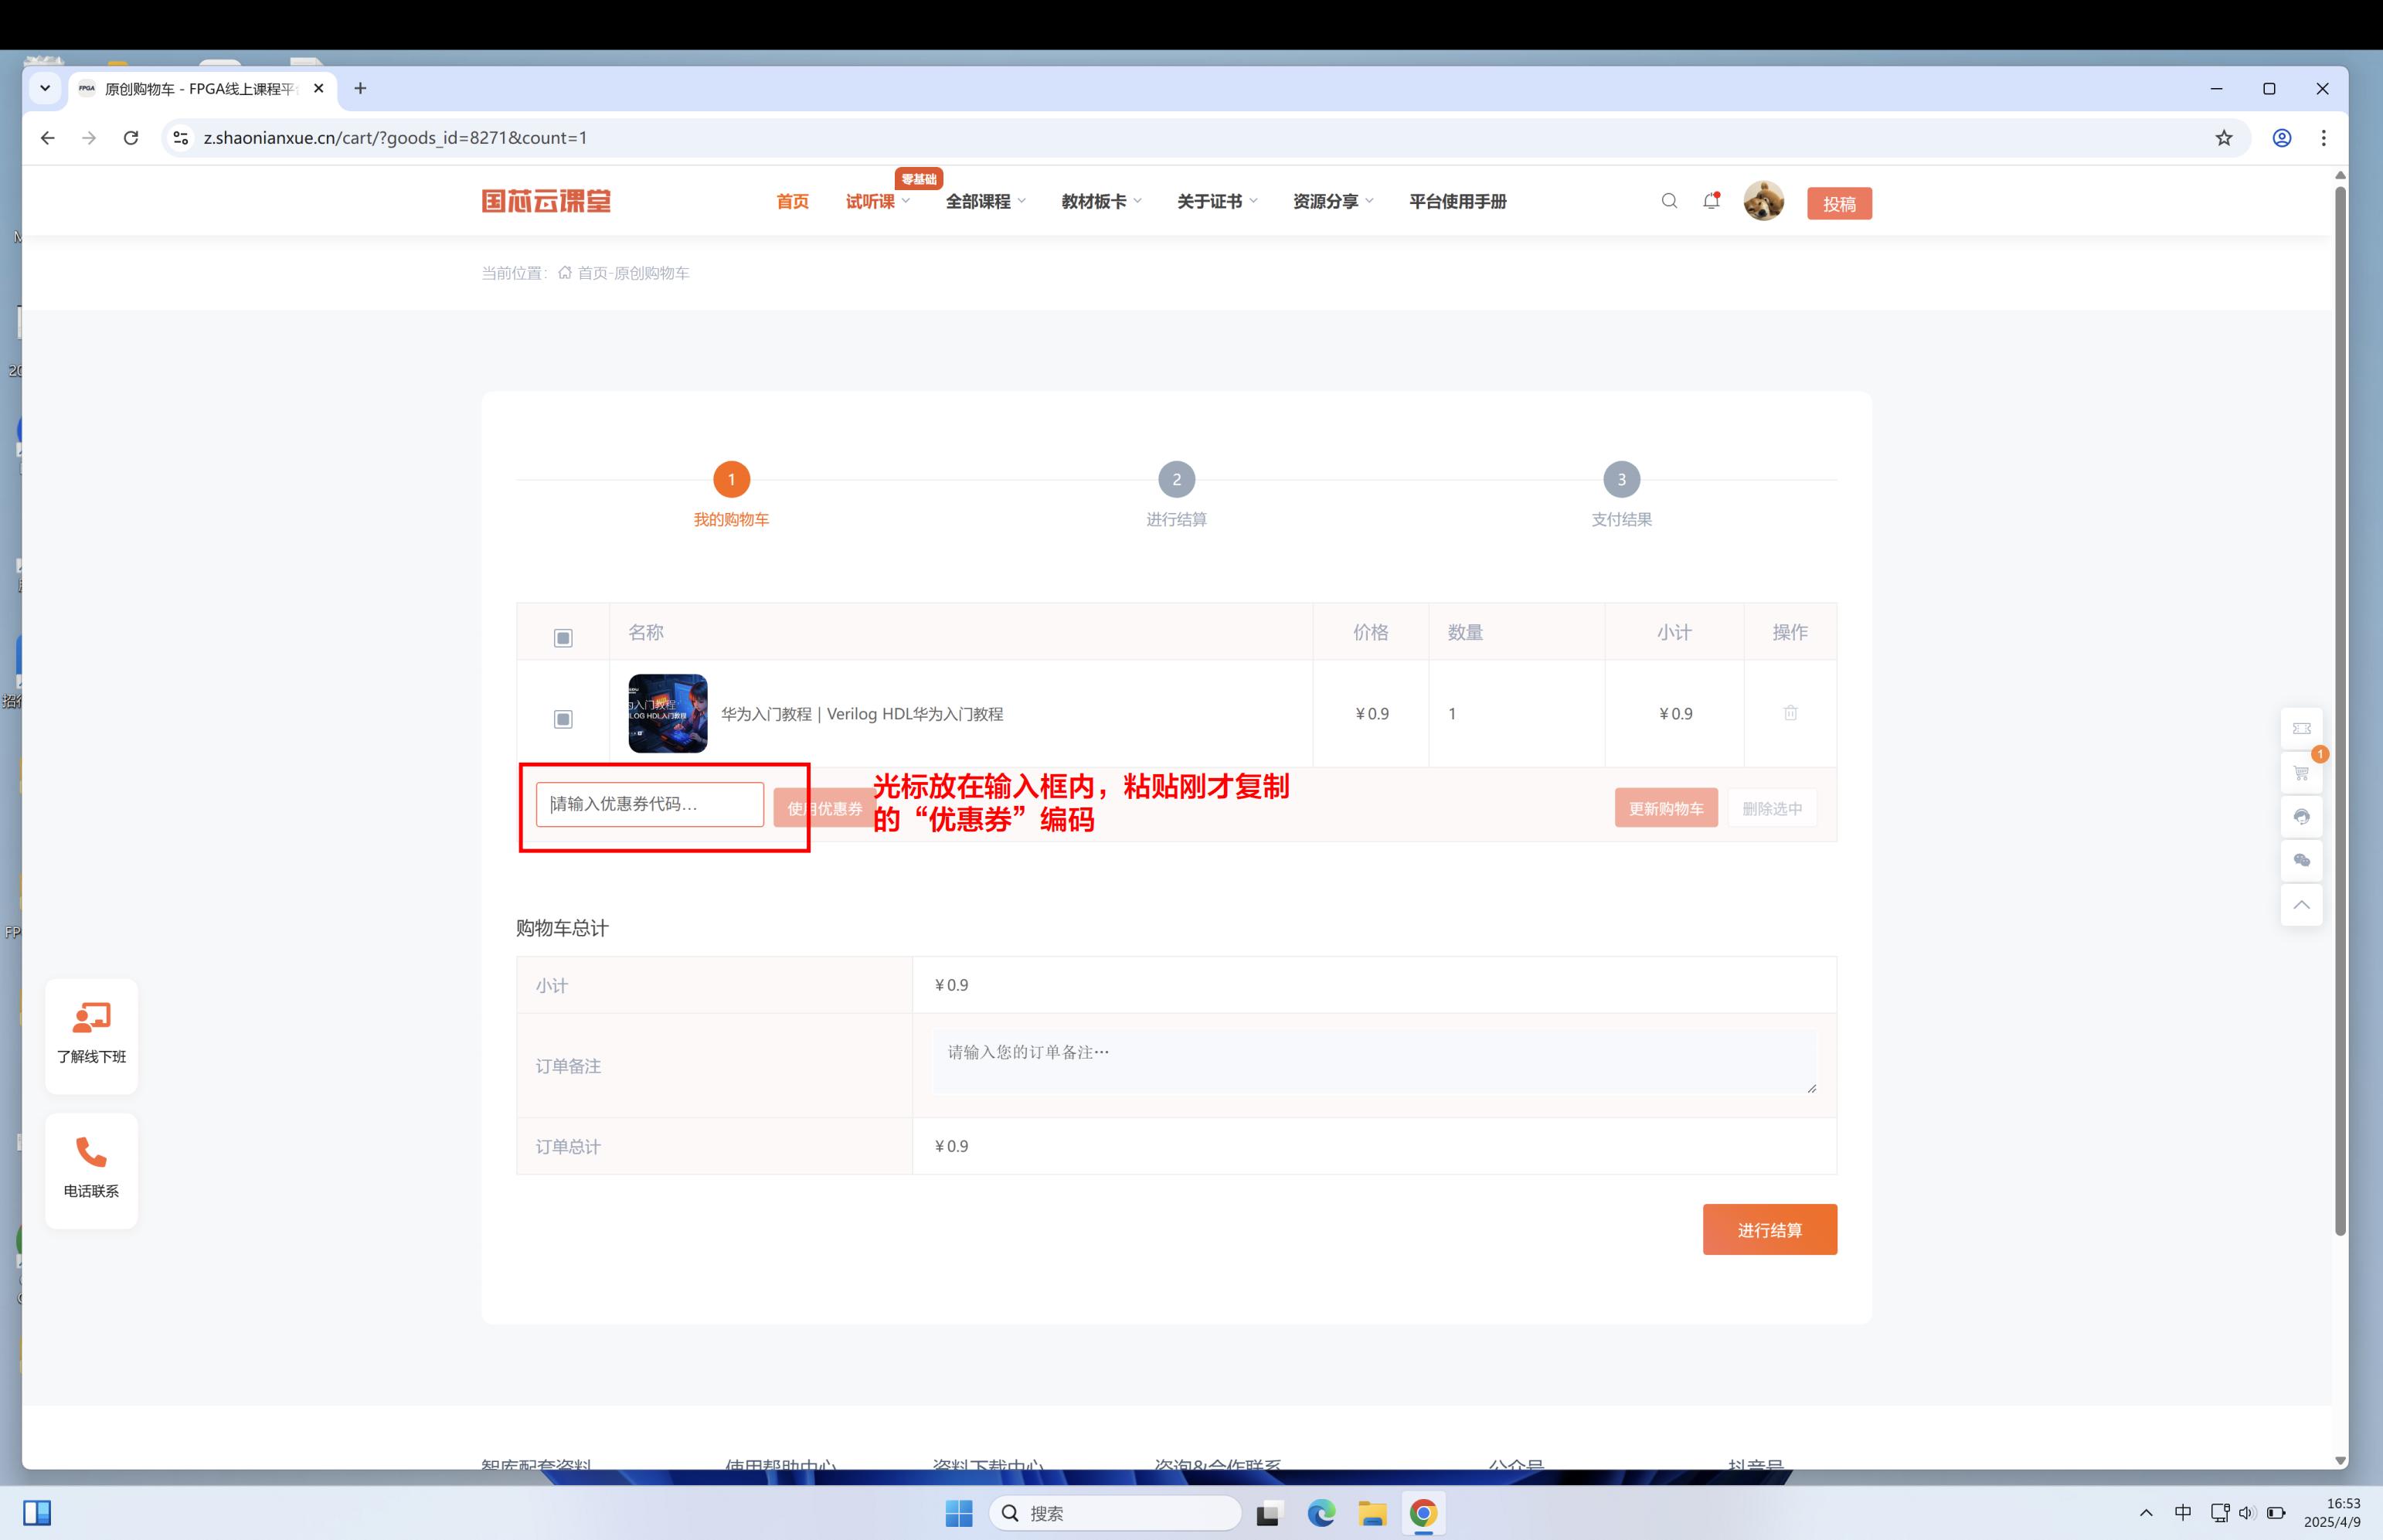Toggle the select-all checkbox in table header
Viewport: 2383px width, 1540px height.
(563, 636)
